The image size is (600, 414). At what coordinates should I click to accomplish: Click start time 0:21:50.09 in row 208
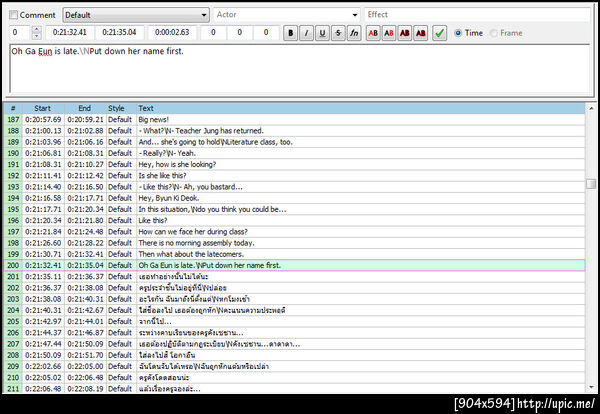click(x=43, y=355)
